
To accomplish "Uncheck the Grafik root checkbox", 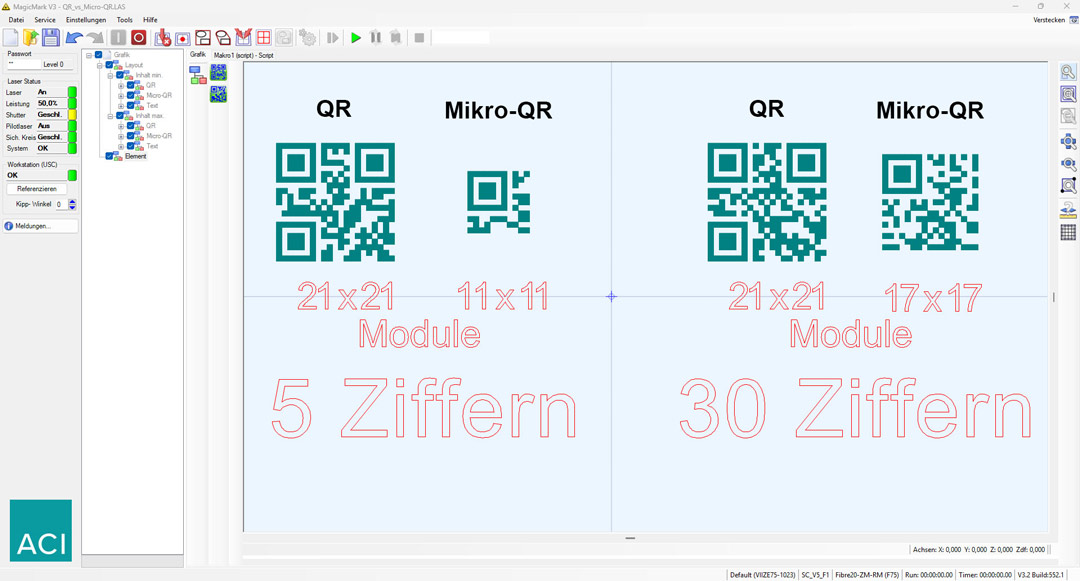I will tap(98, 54).
